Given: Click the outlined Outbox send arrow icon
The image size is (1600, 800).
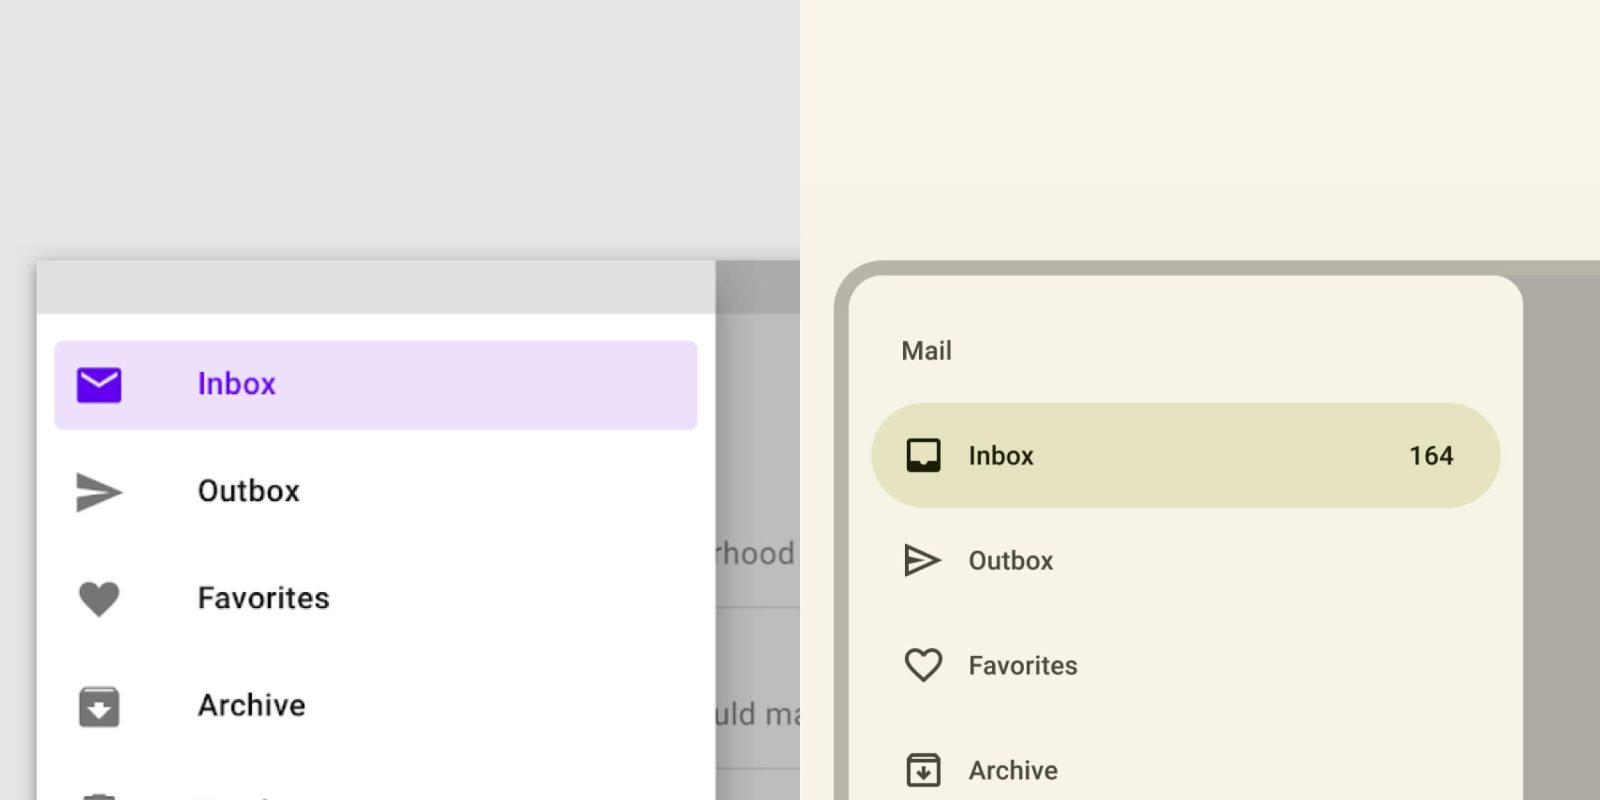Looking at the screenshot, I should coord(922,560).
